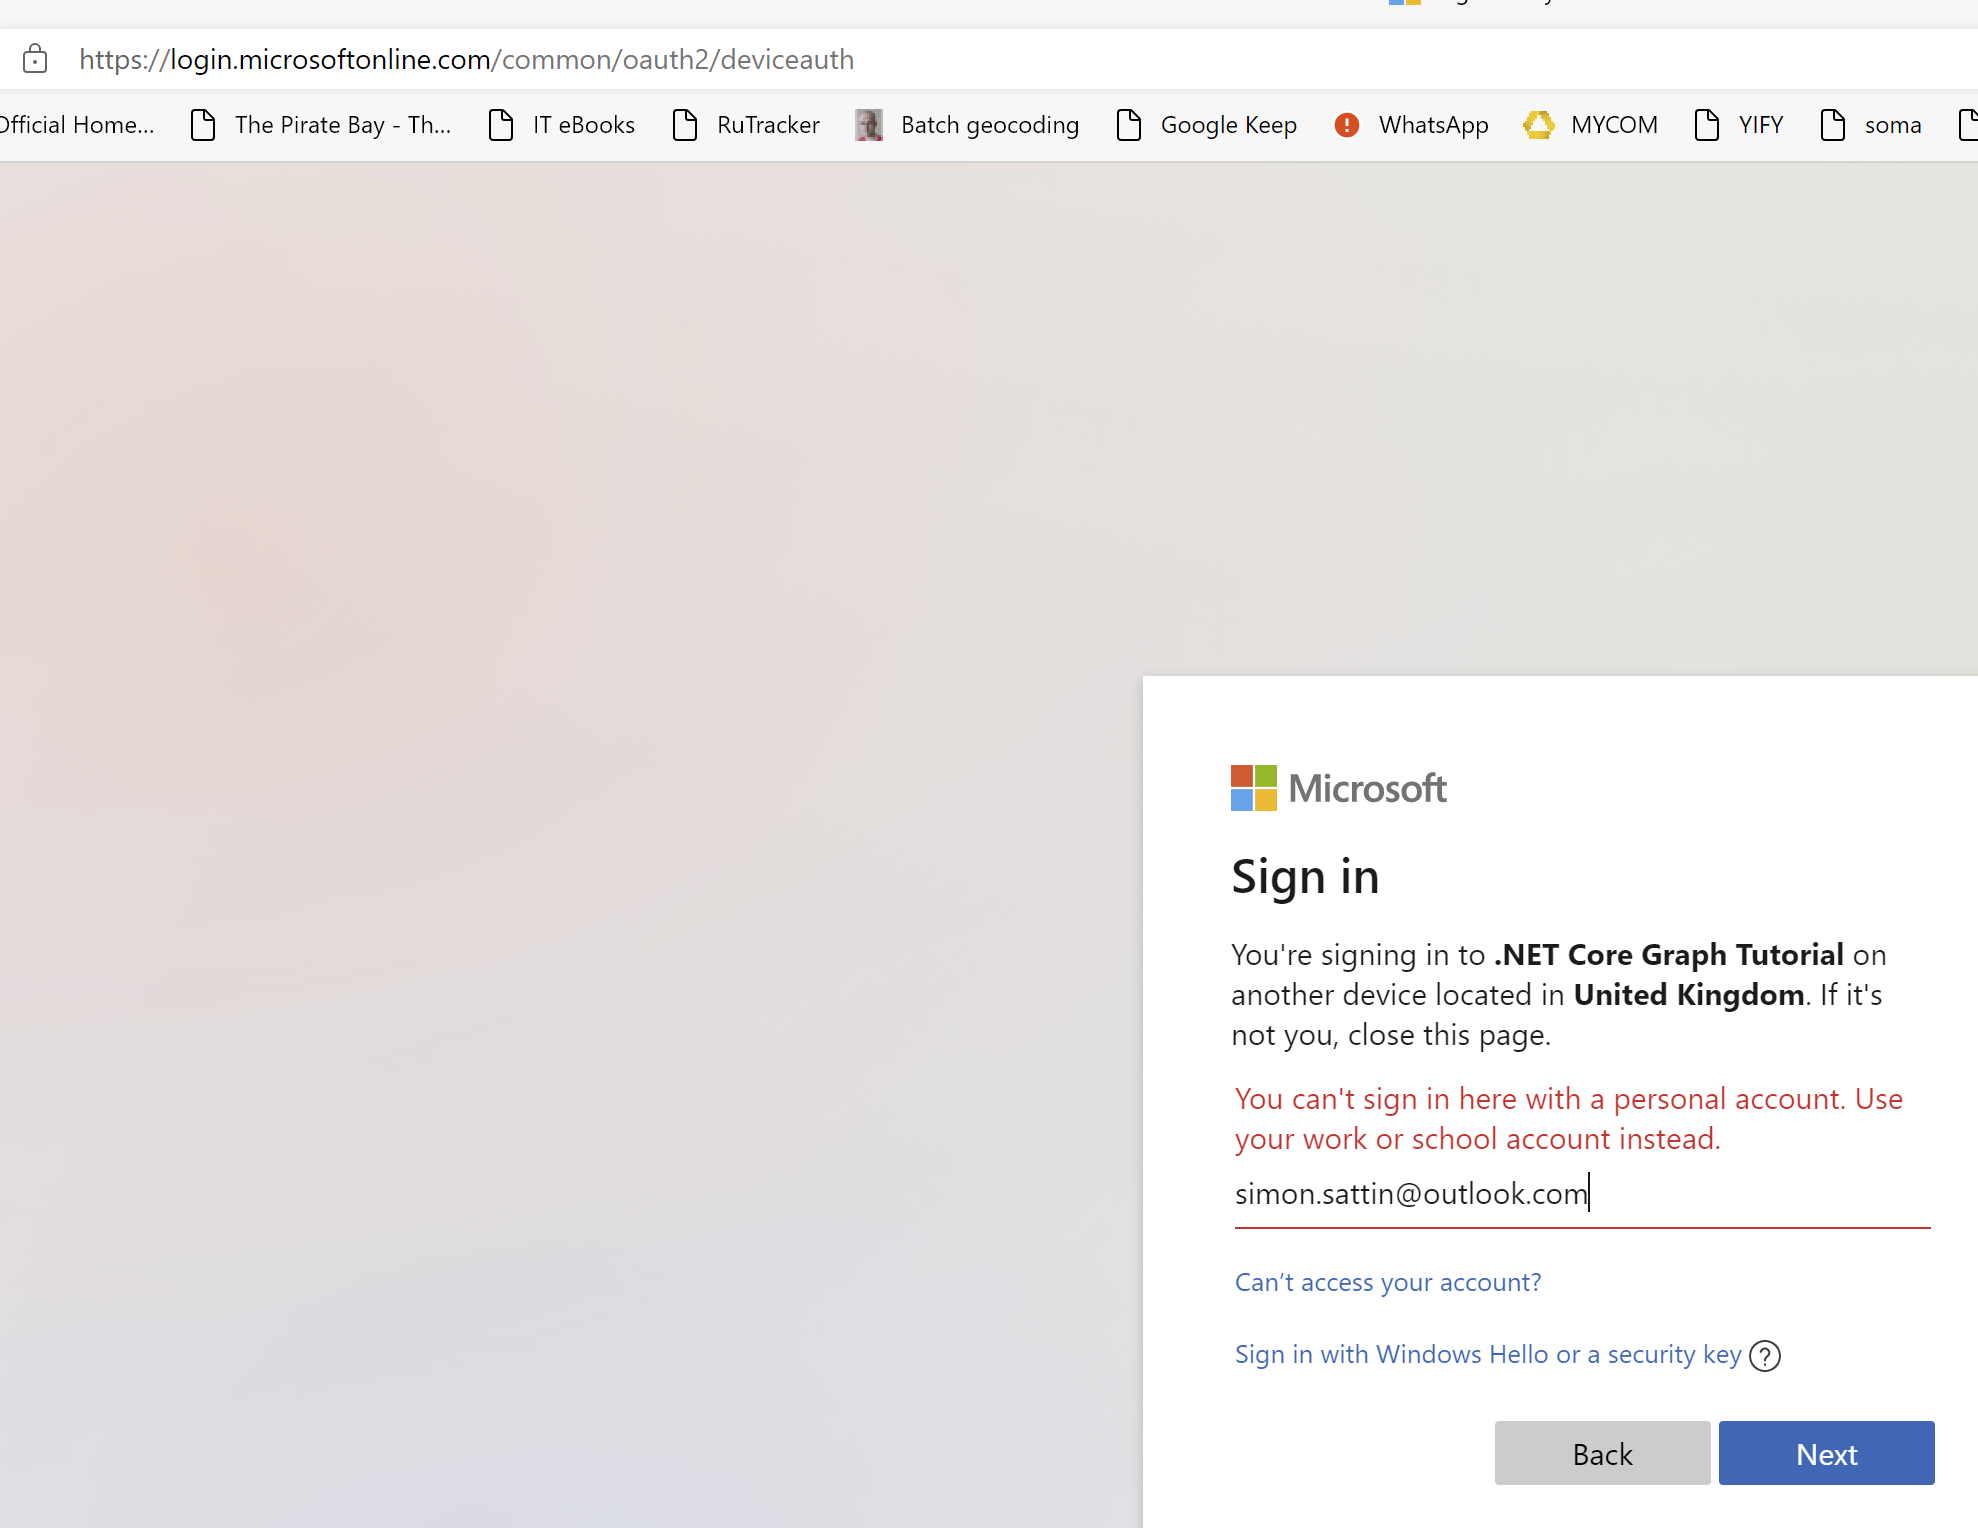Click the MYCOM bookmark icon

click(1539, 125)
